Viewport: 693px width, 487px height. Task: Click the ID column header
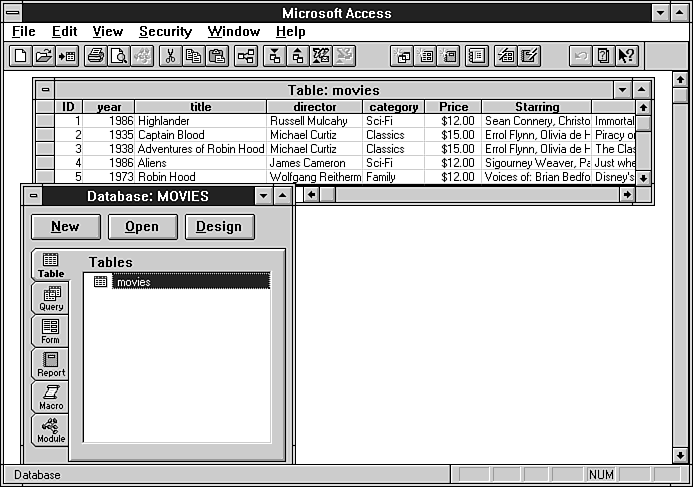[69, 107]
